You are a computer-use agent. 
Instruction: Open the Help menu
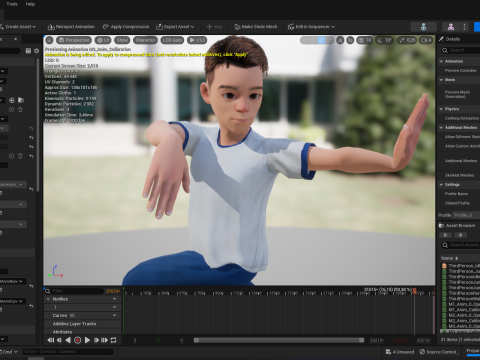[x=30, y=4]
